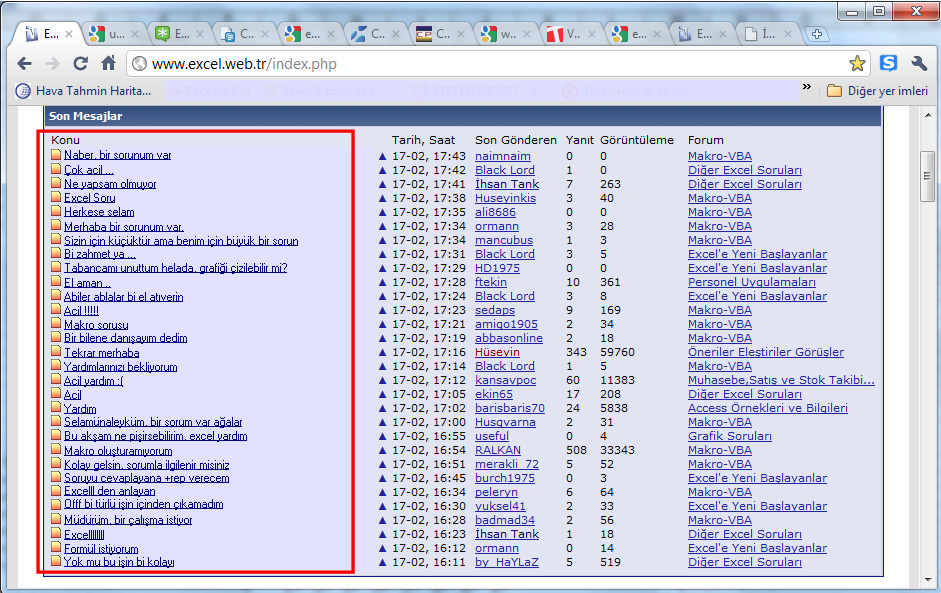Image resolution: width=941 pixels, height=593 pixels.
Task: Expand the bookmarks overflow chevron
Action: [x=807, y=89]
